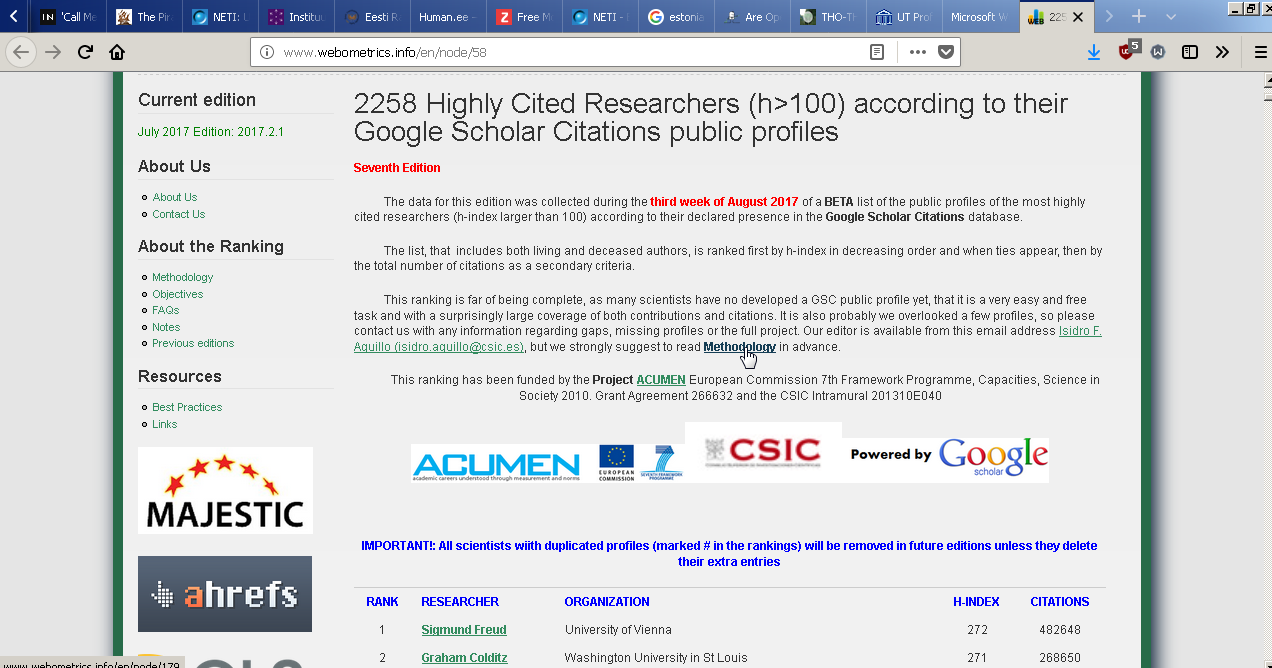The width and height of the screenshot is (1272, 668).
Task: Click the bold Methodology link in paragraph
Action: (x=739, y=347)
